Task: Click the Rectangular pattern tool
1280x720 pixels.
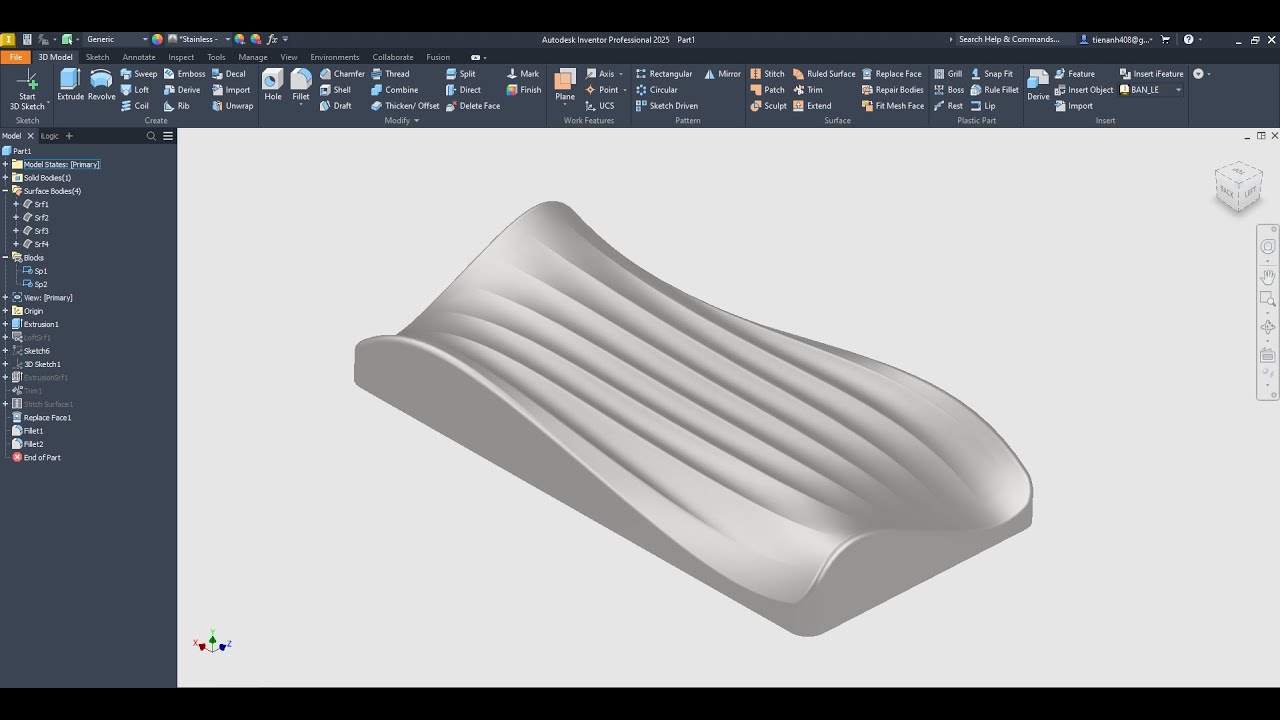Action: click(x=664, y=74)
